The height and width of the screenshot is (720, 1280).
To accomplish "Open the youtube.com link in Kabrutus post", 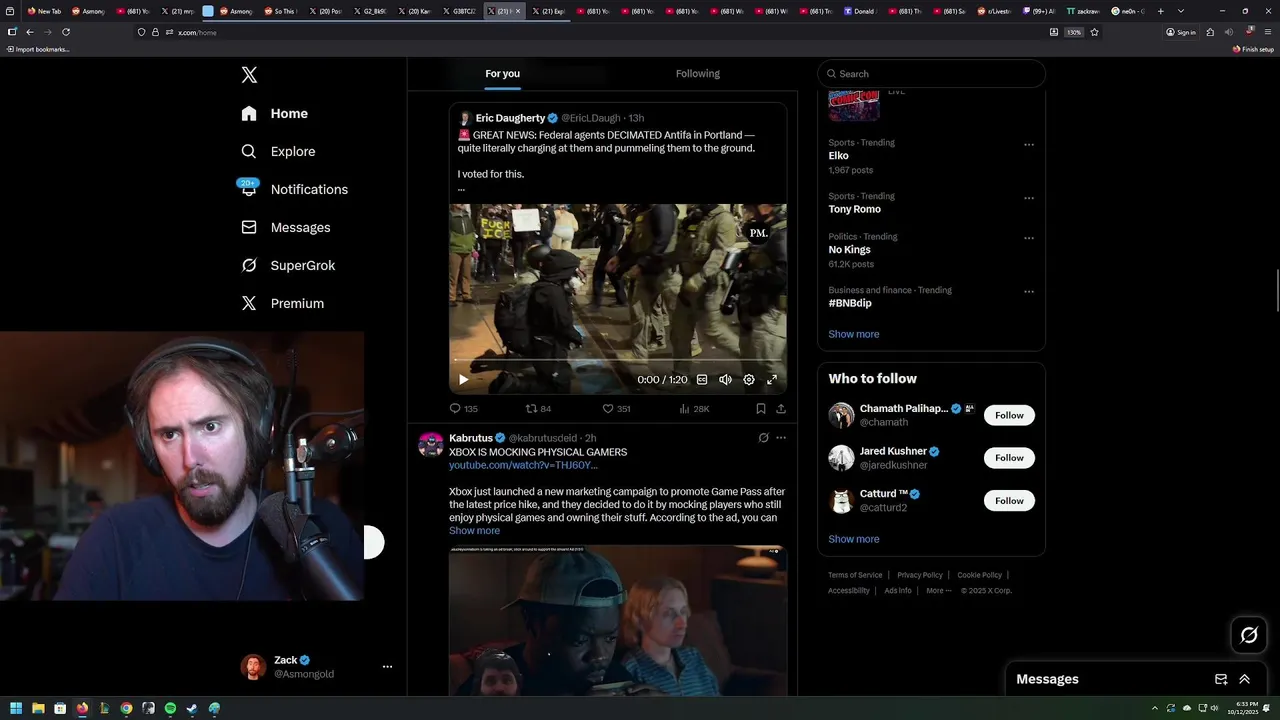I will click(523, 465).
